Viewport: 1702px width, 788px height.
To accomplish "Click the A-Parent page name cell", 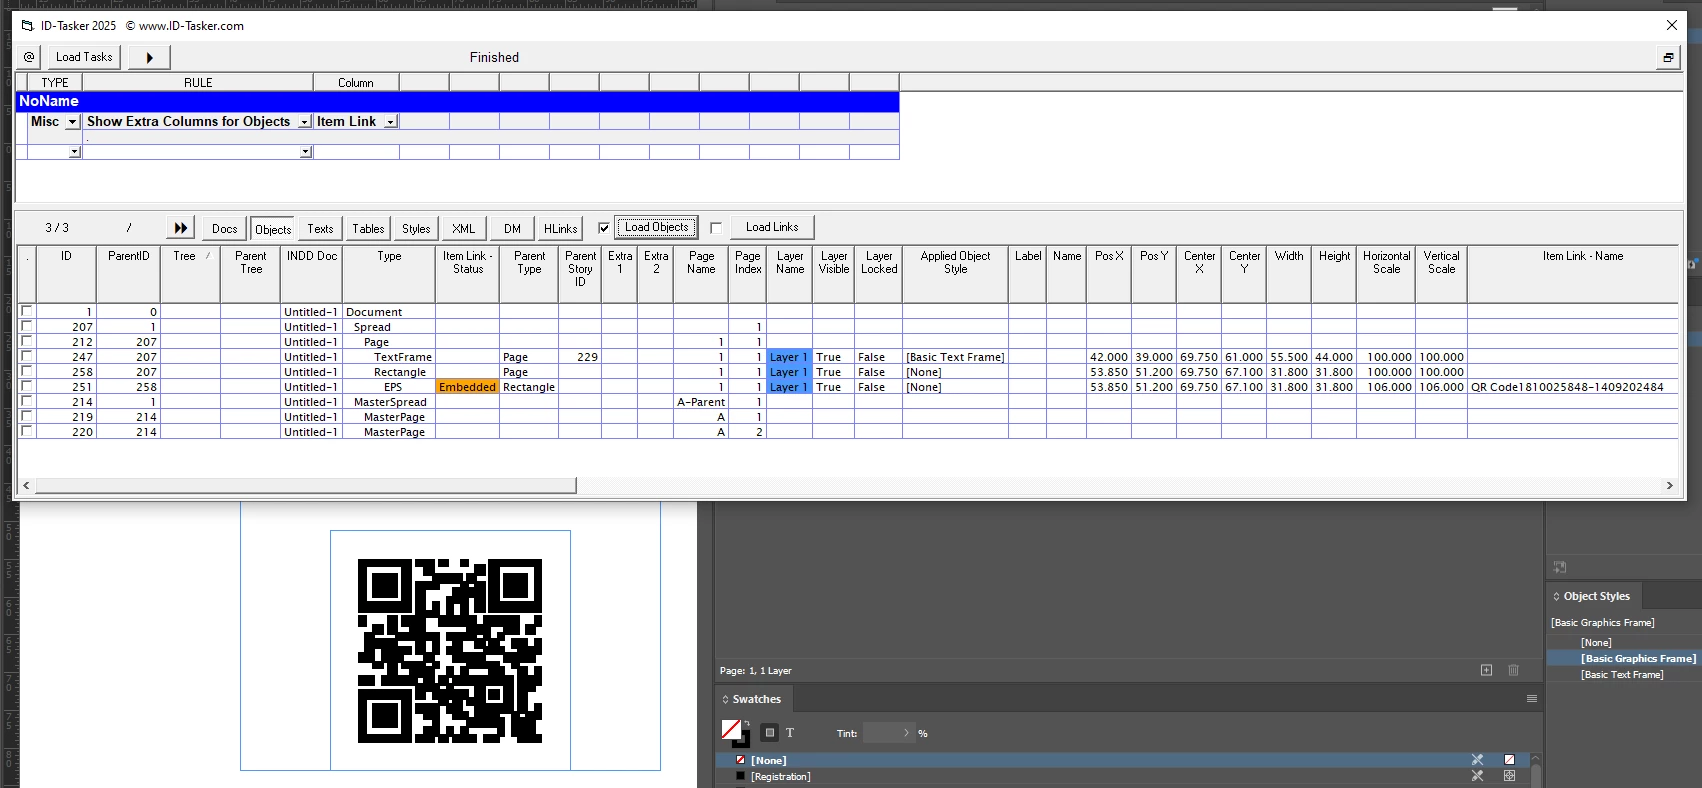I will tap(701, 402).
